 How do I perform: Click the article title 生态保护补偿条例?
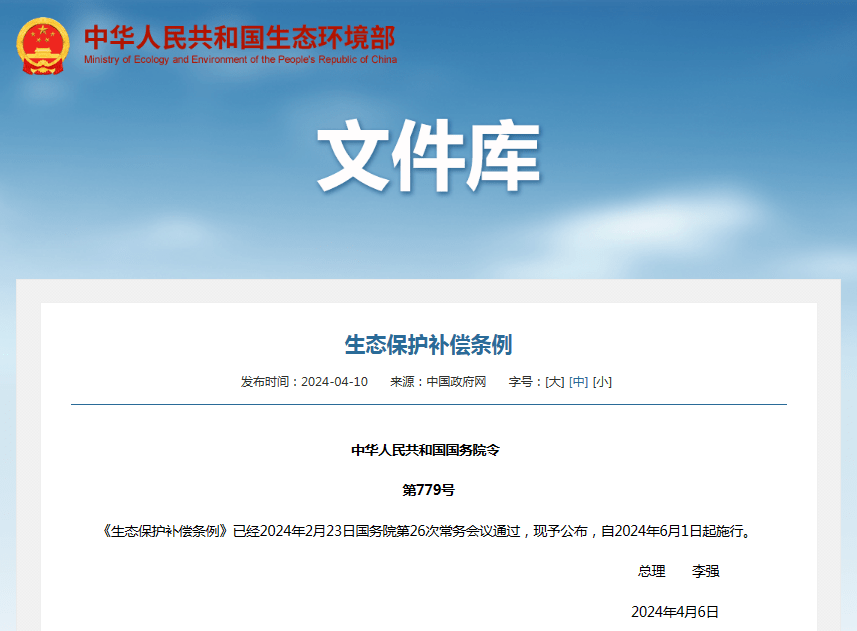(x=428, y=345)
